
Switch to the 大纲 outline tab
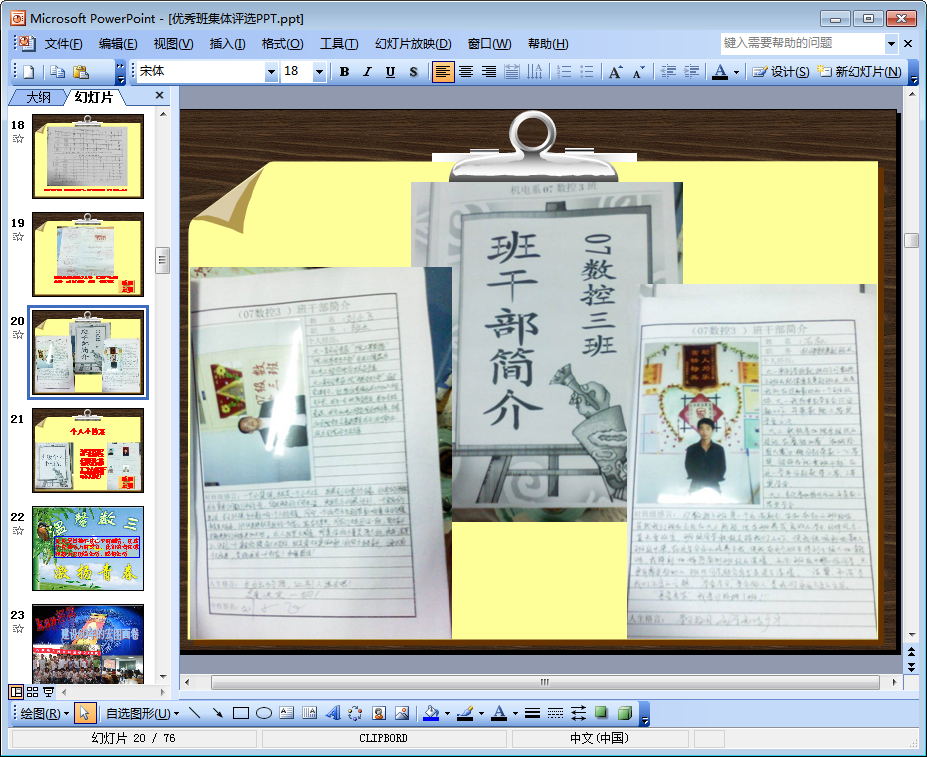pos(38,97)
